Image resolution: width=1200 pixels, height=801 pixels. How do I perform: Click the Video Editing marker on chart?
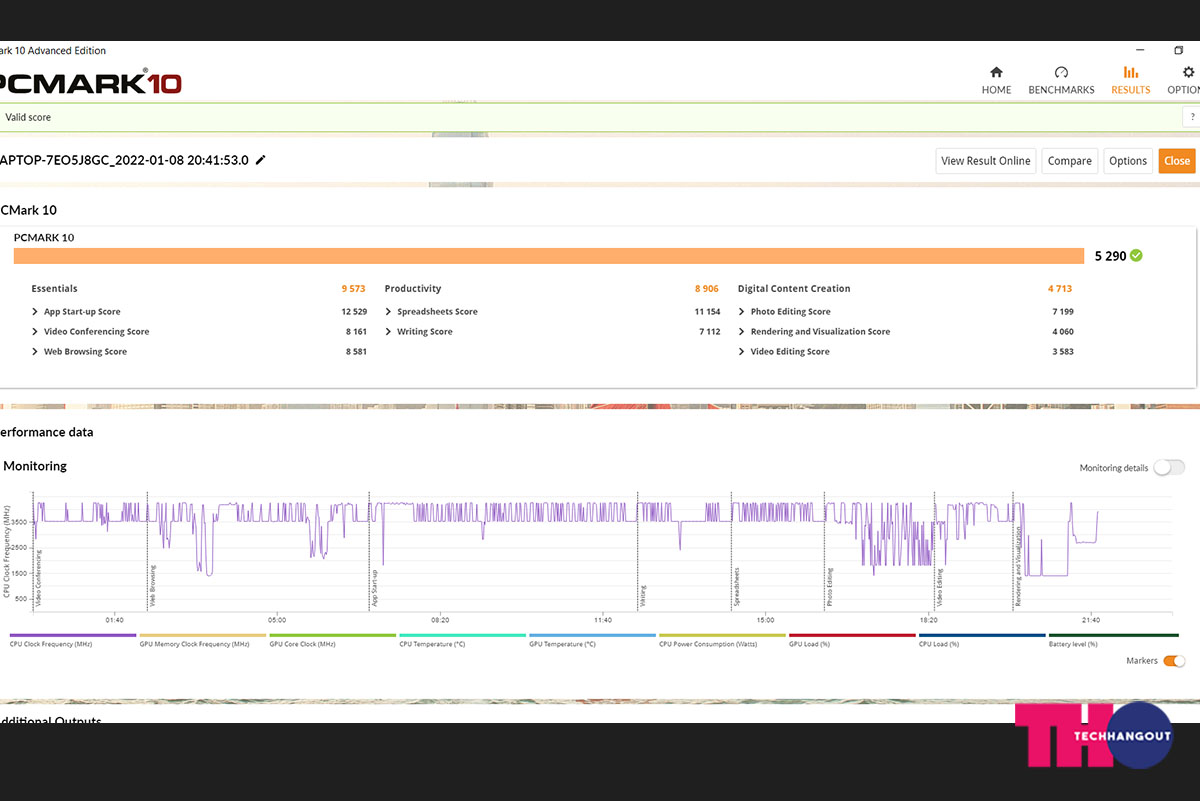click(939, 588)
